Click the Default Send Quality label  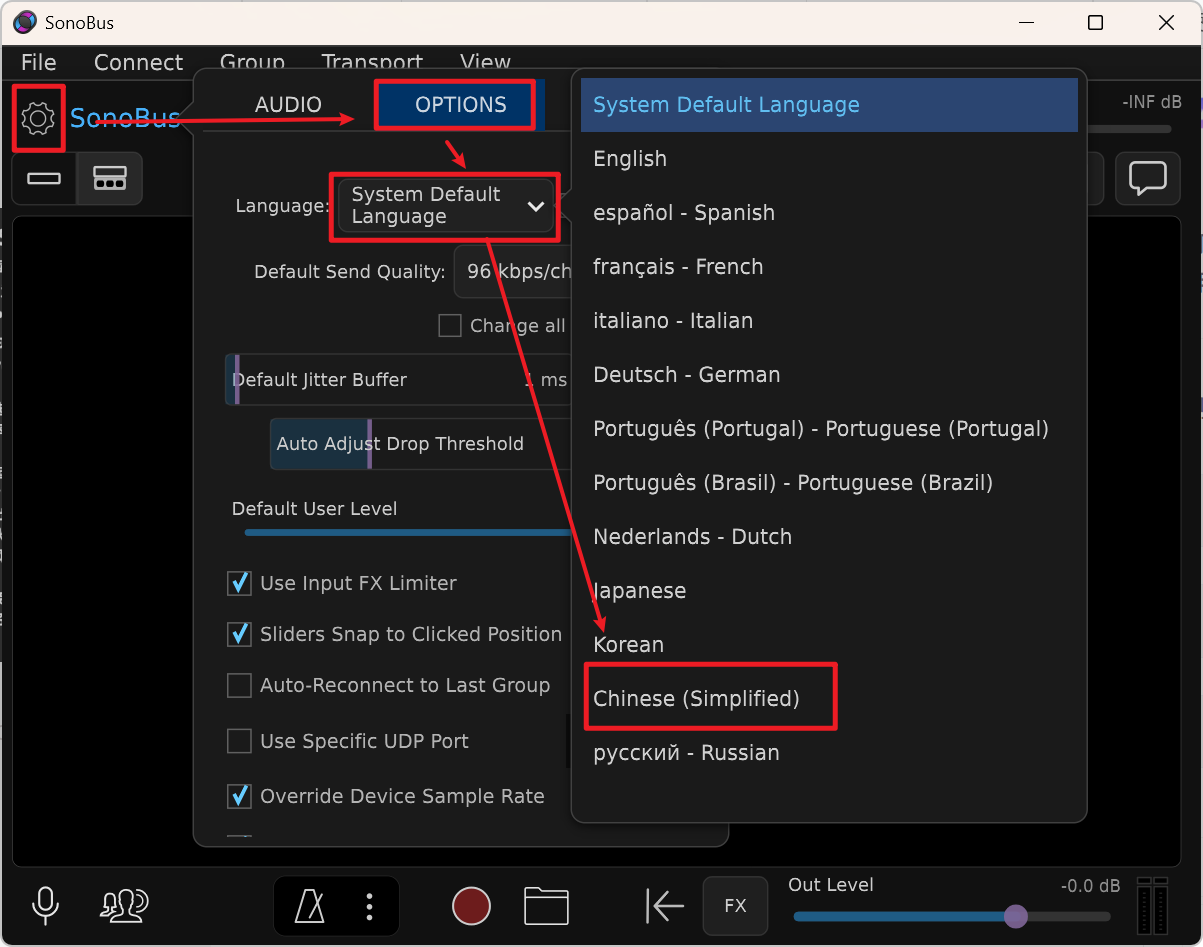tap(350, 272)
